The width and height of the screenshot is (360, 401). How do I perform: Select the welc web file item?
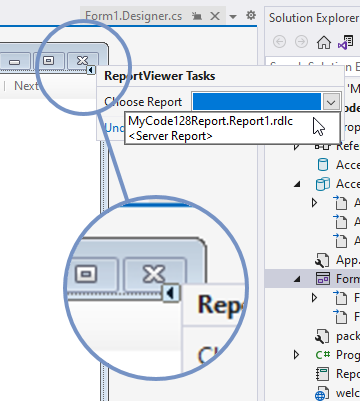[337, 393]
